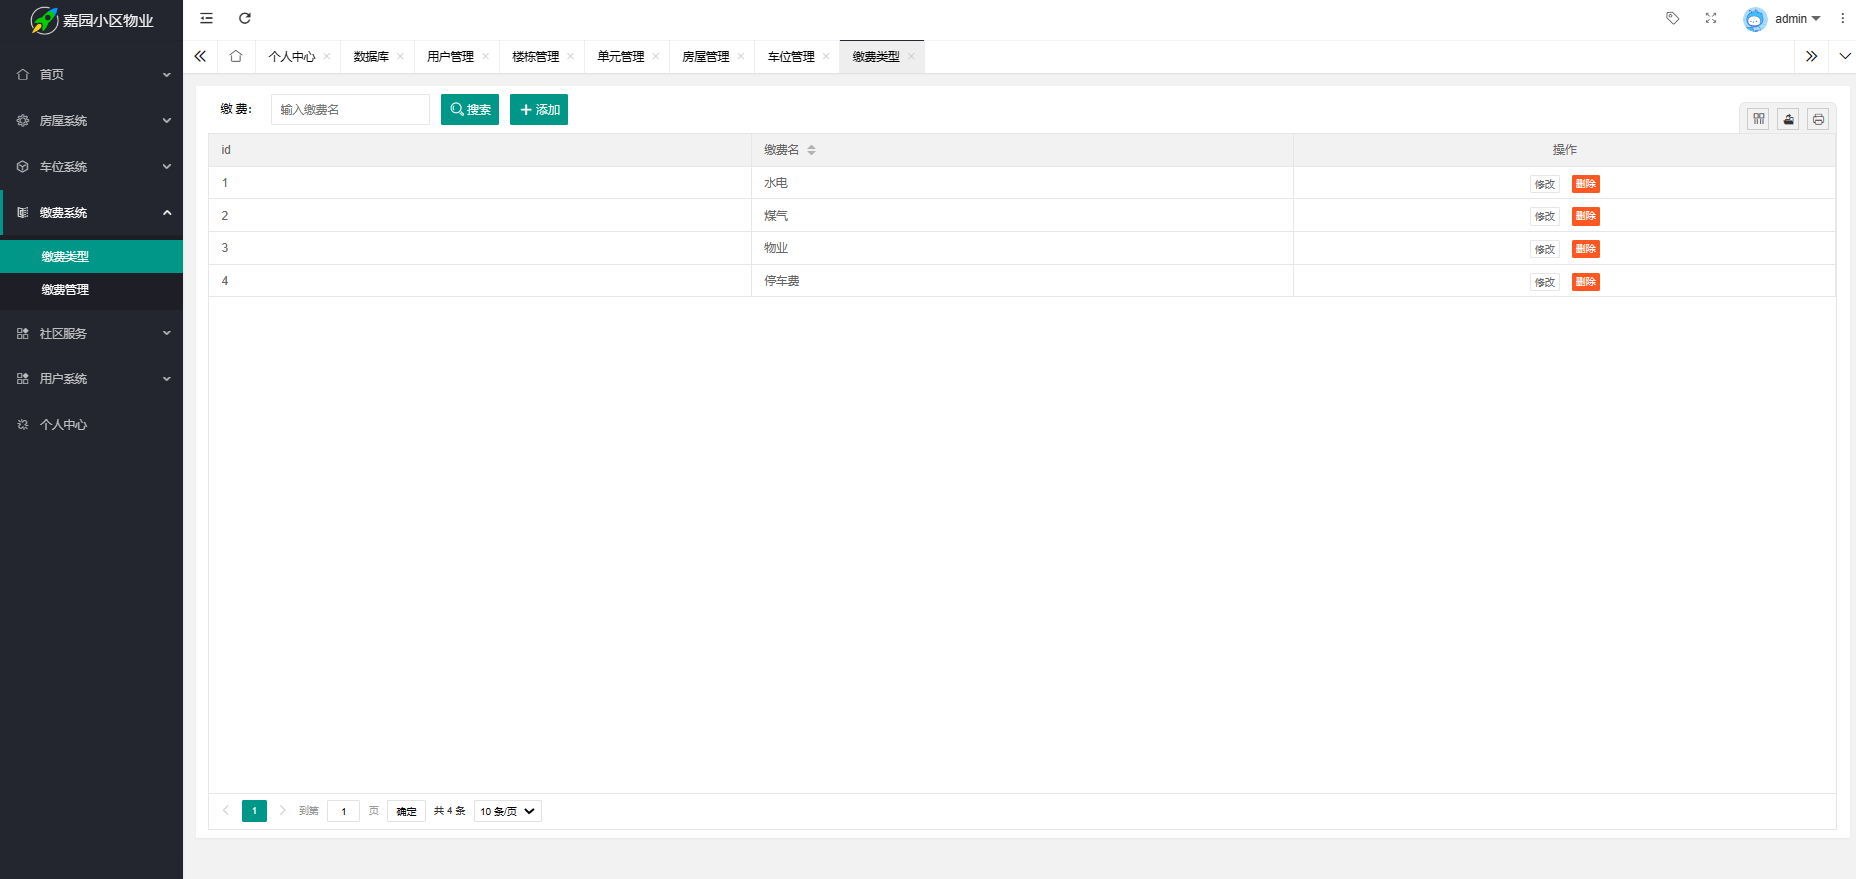The width and height of the screenshot is (1856, 879).
Task: Click the 停车费 cell in the table
Action: 1022,281
